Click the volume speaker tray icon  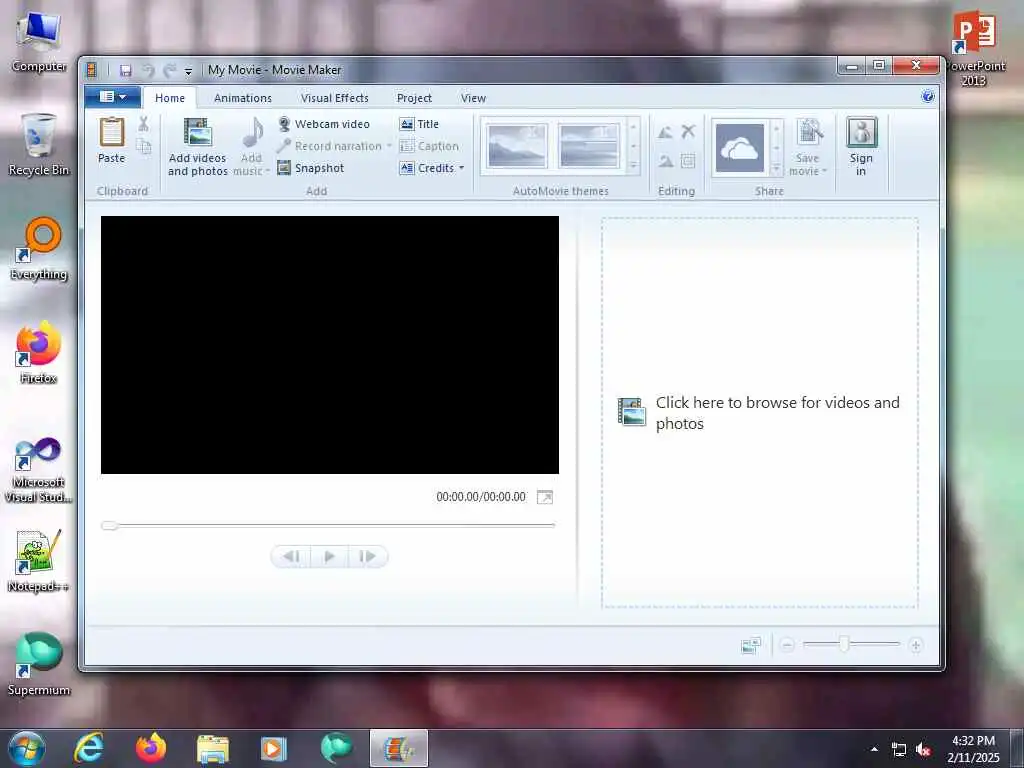coord(923,749)
